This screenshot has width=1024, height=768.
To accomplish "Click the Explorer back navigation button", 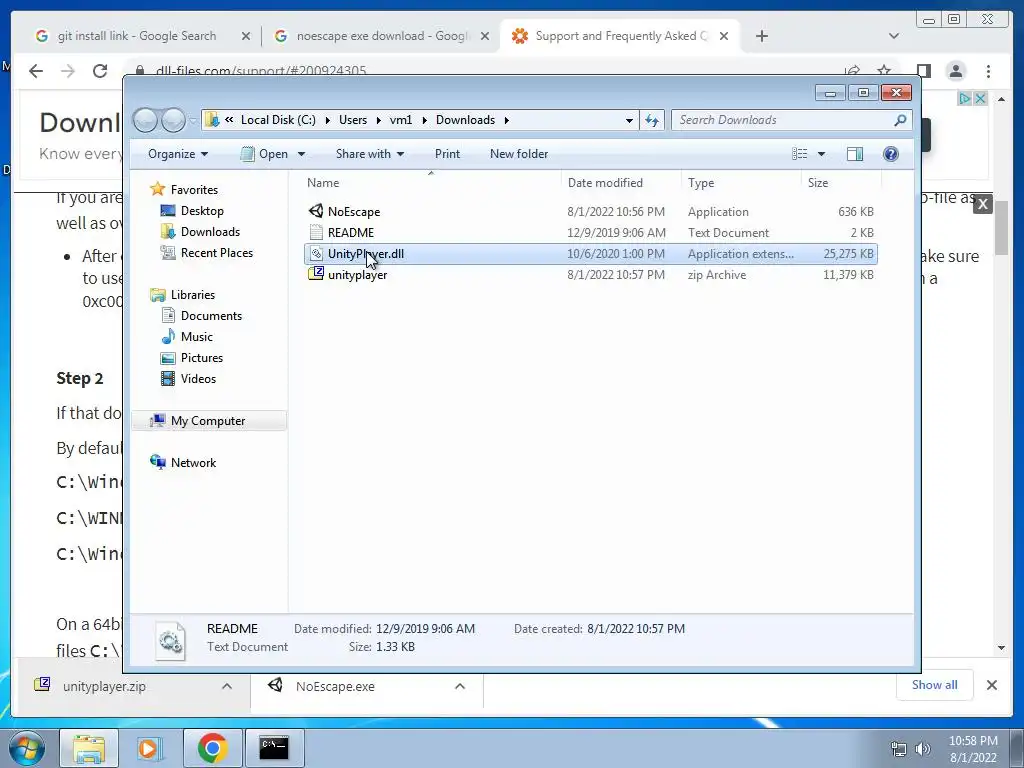I will (146, 120).
